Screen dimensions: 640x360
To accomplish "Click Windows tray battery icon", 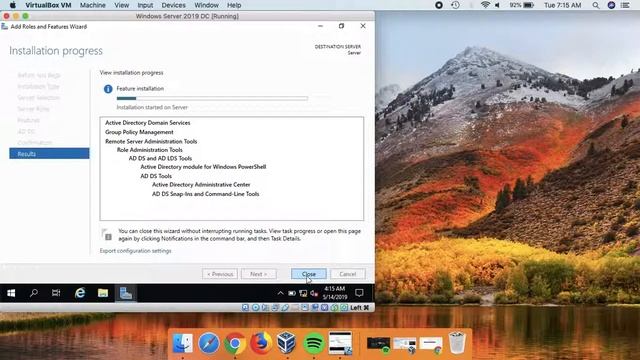I will click(x=292, y=293).
